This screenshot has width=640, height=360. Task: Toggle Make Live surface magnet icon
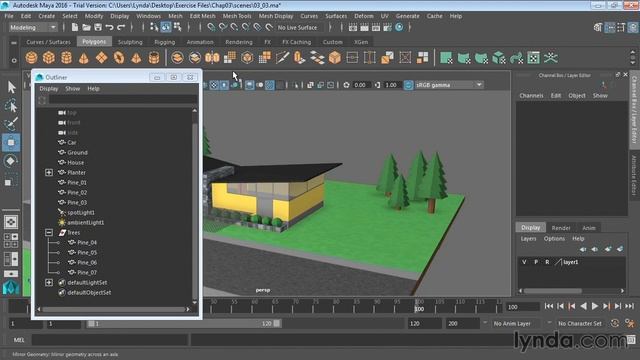click(x=269, y=27)
